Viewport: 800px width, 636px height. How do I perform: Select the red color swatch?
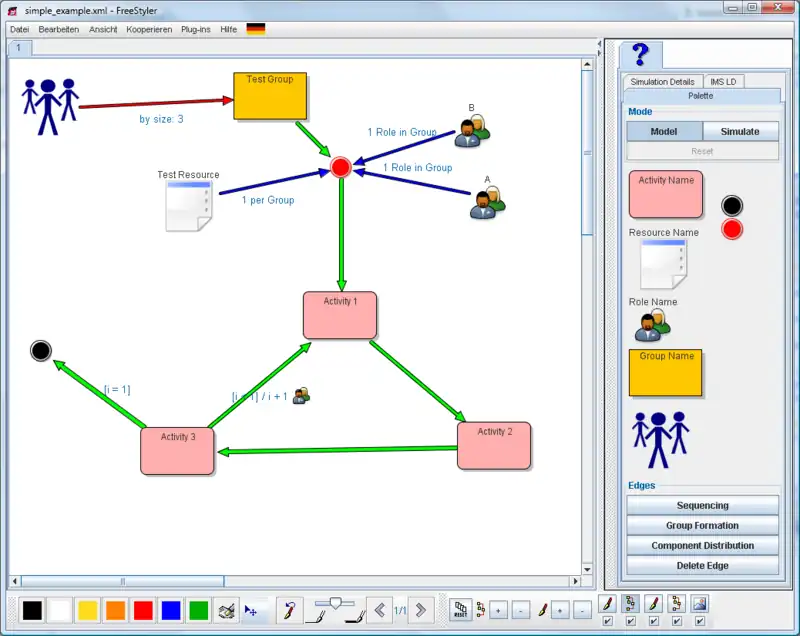pos(143,609)
